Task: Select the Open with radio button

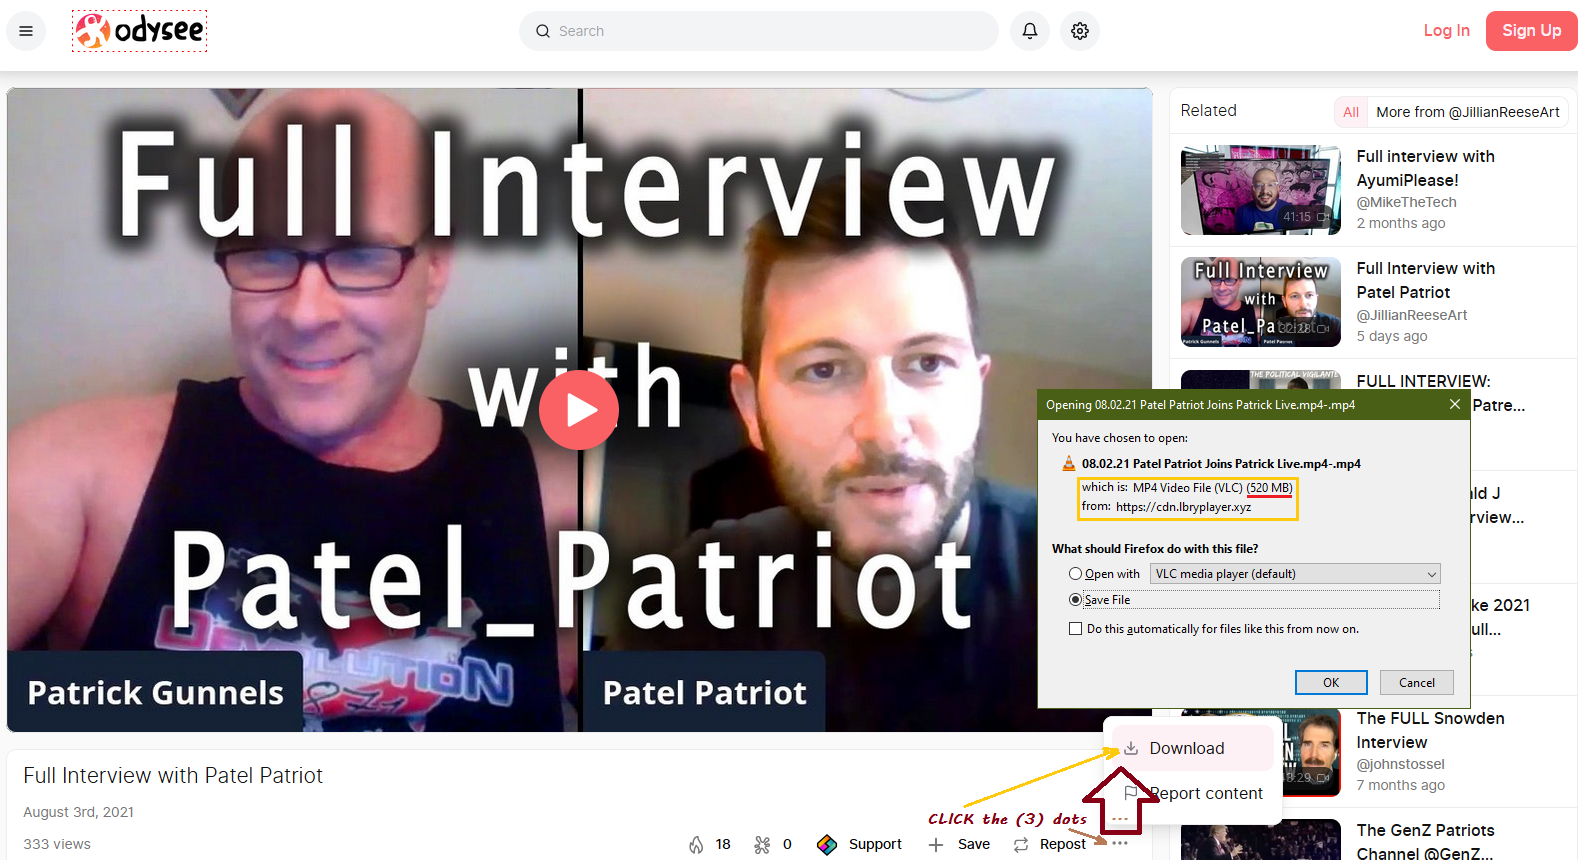Action: click(x=1075, y=574)
